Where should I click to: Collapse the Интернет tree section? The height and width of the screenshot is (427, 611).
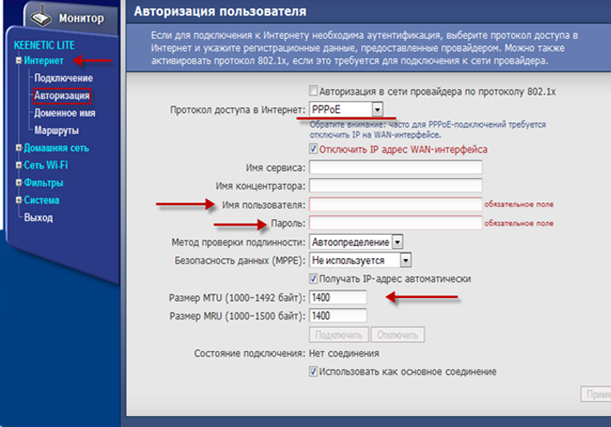pos(19,61)
